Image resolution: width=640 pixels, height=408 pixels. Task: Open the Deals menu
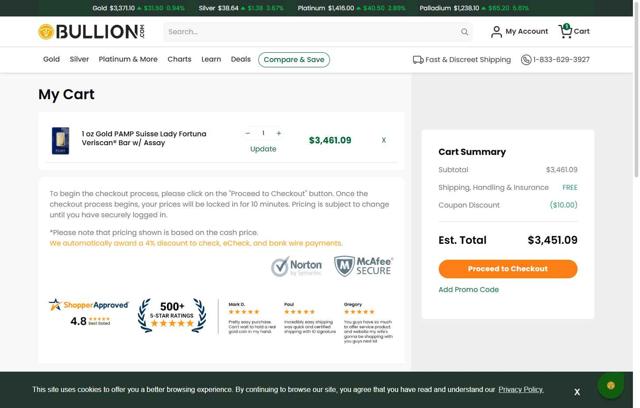(x=241, y=59)
